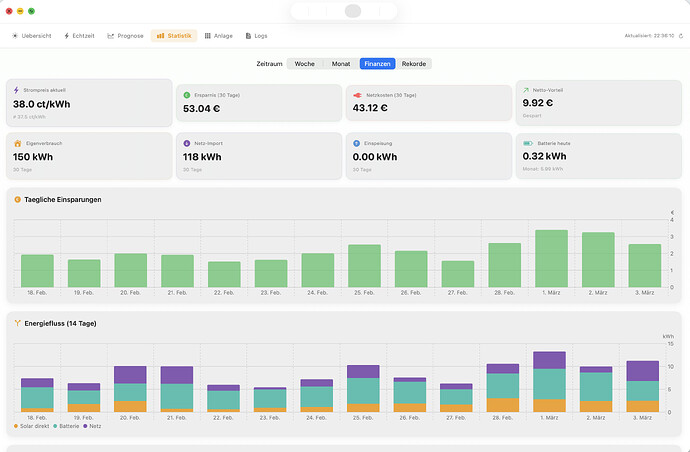Click the 9.92 € net advantage value
This screenshot has height=452, width=690.
pyautogui.click(x=538, y=103)
